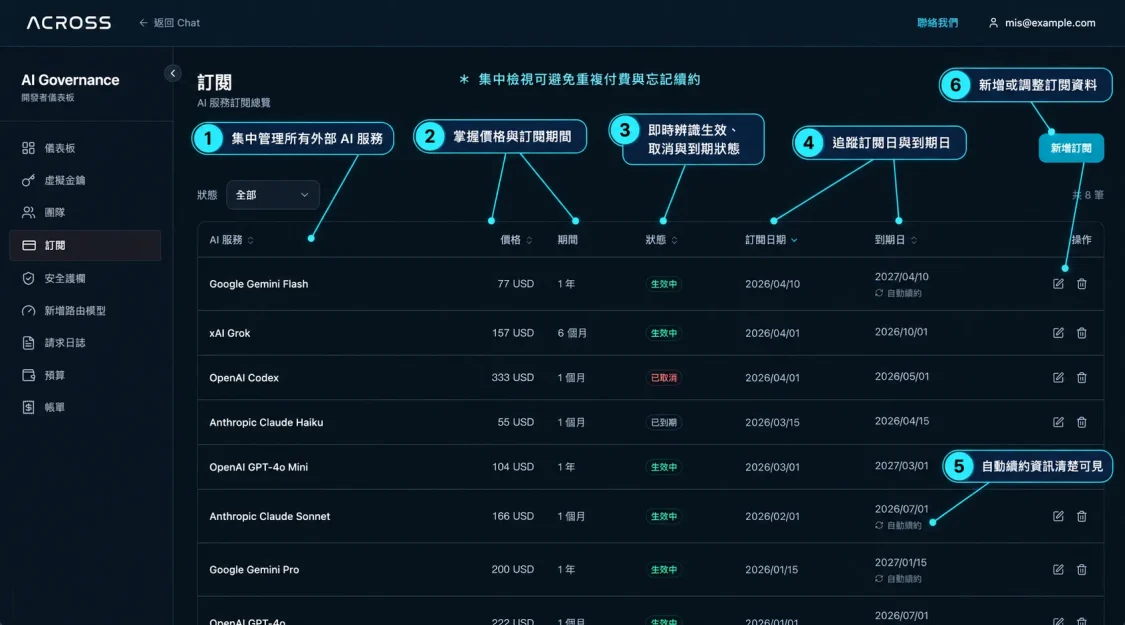
Task: Open 儀表板 in the sidebar
Action: 85,148
